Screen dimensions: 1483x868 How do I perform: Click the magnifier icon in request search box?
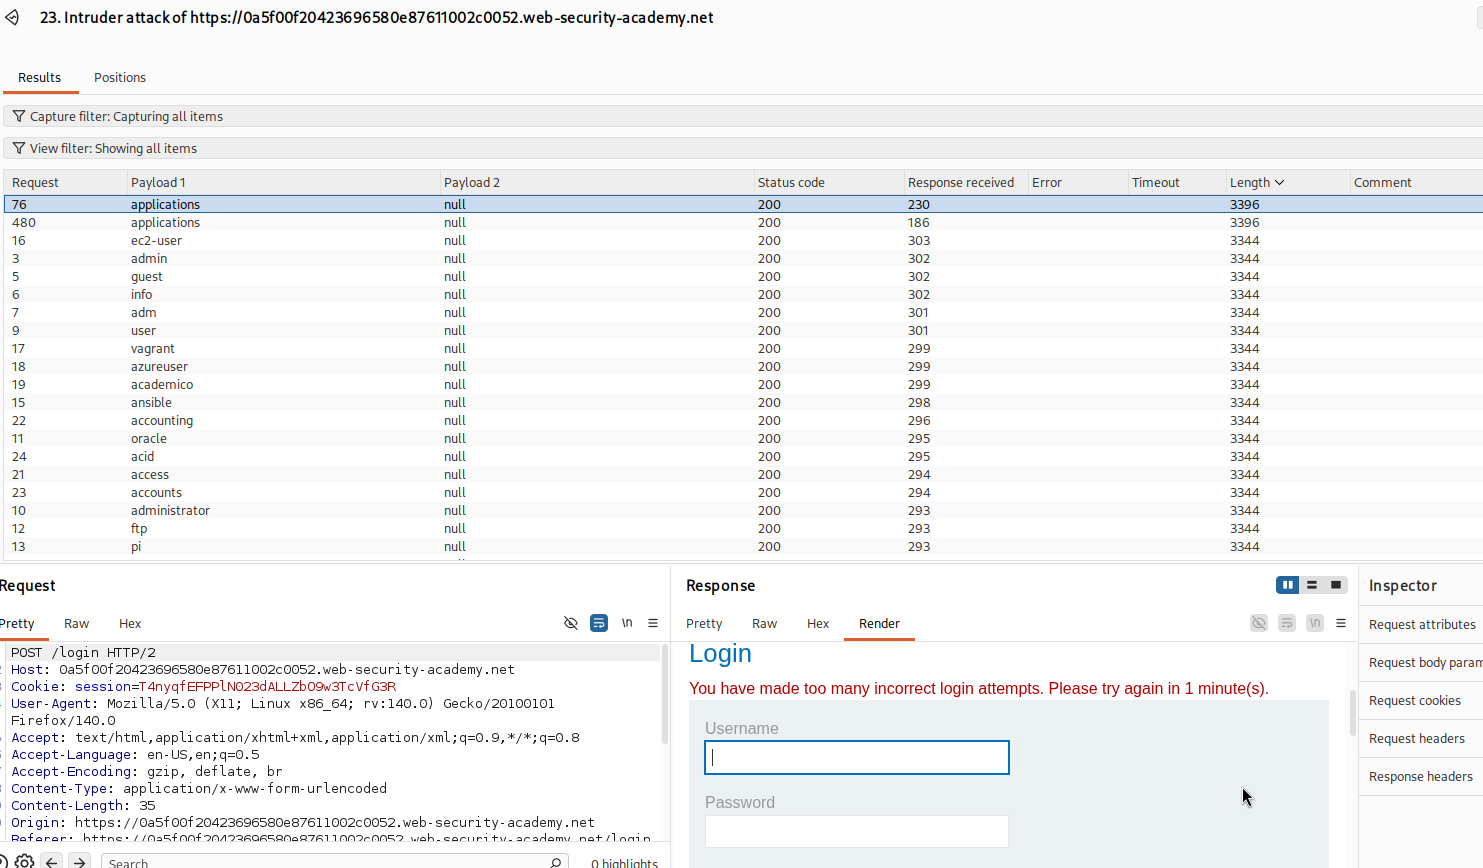[x=556, y=862]
